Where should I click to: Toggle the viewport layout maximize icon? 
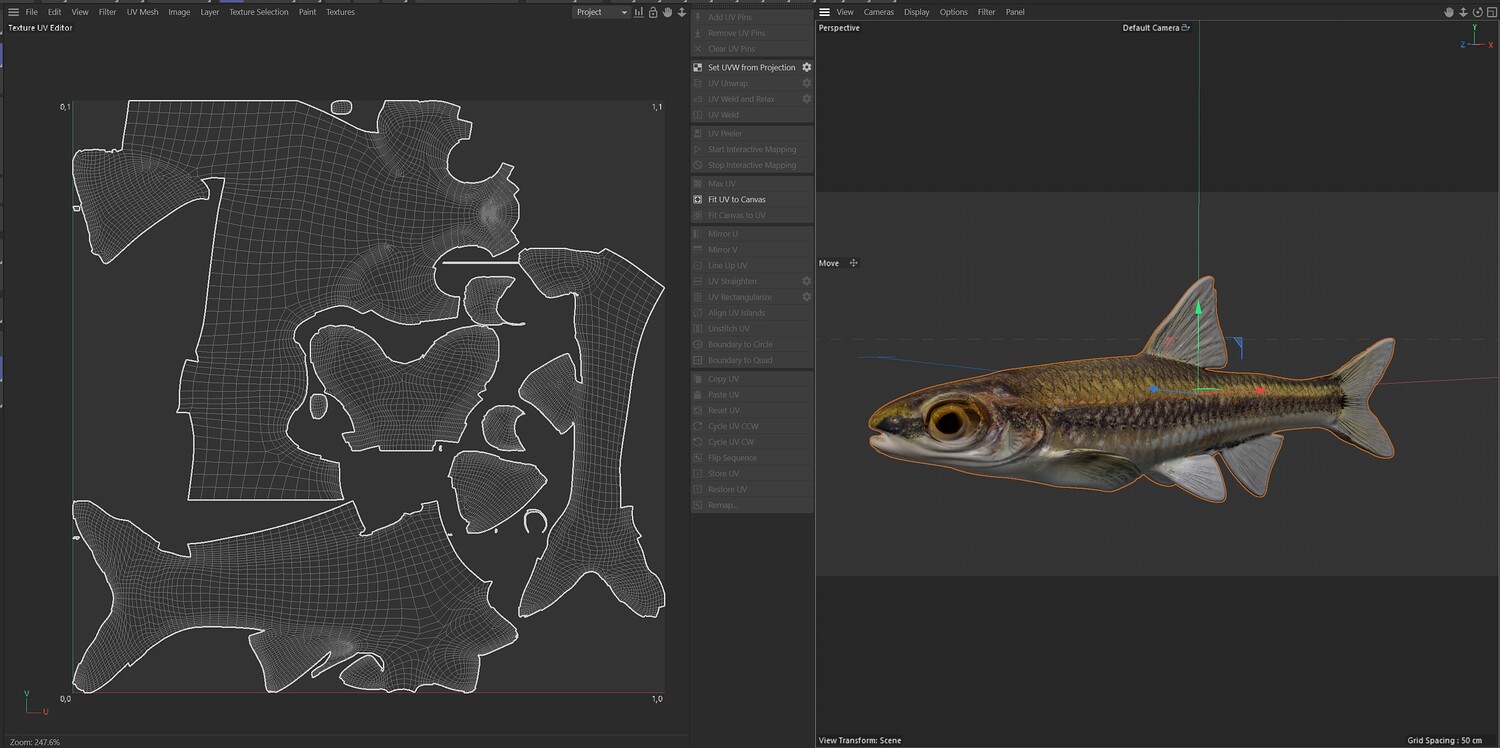click(1491, 12)
